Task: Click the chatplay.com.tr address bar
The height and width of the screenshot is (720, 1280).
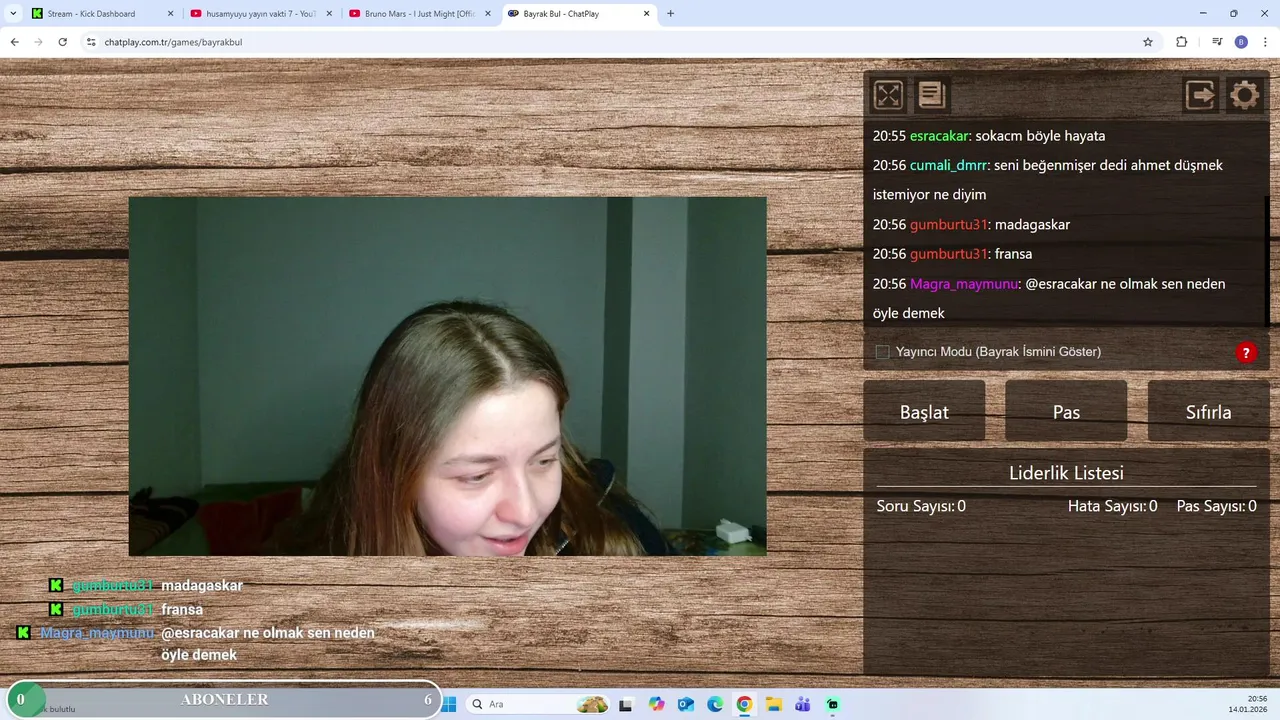Action: tap(620, 42)
